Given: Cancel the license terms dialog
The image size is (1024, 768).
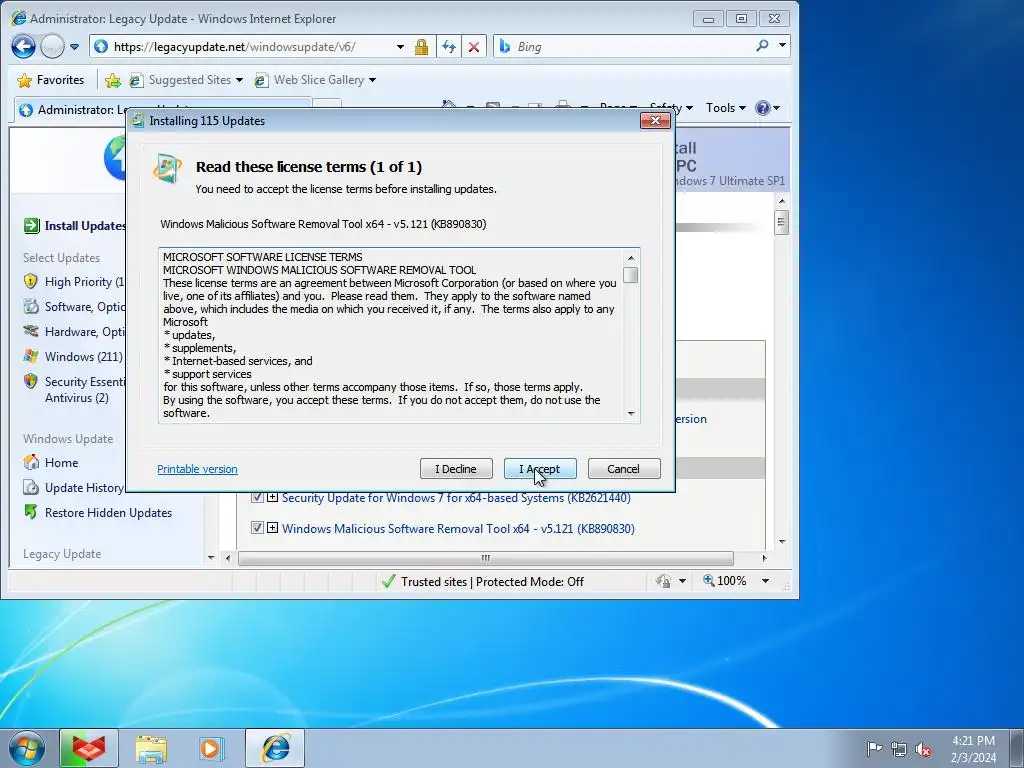Looking at the screenshot, I should [624, 469].
